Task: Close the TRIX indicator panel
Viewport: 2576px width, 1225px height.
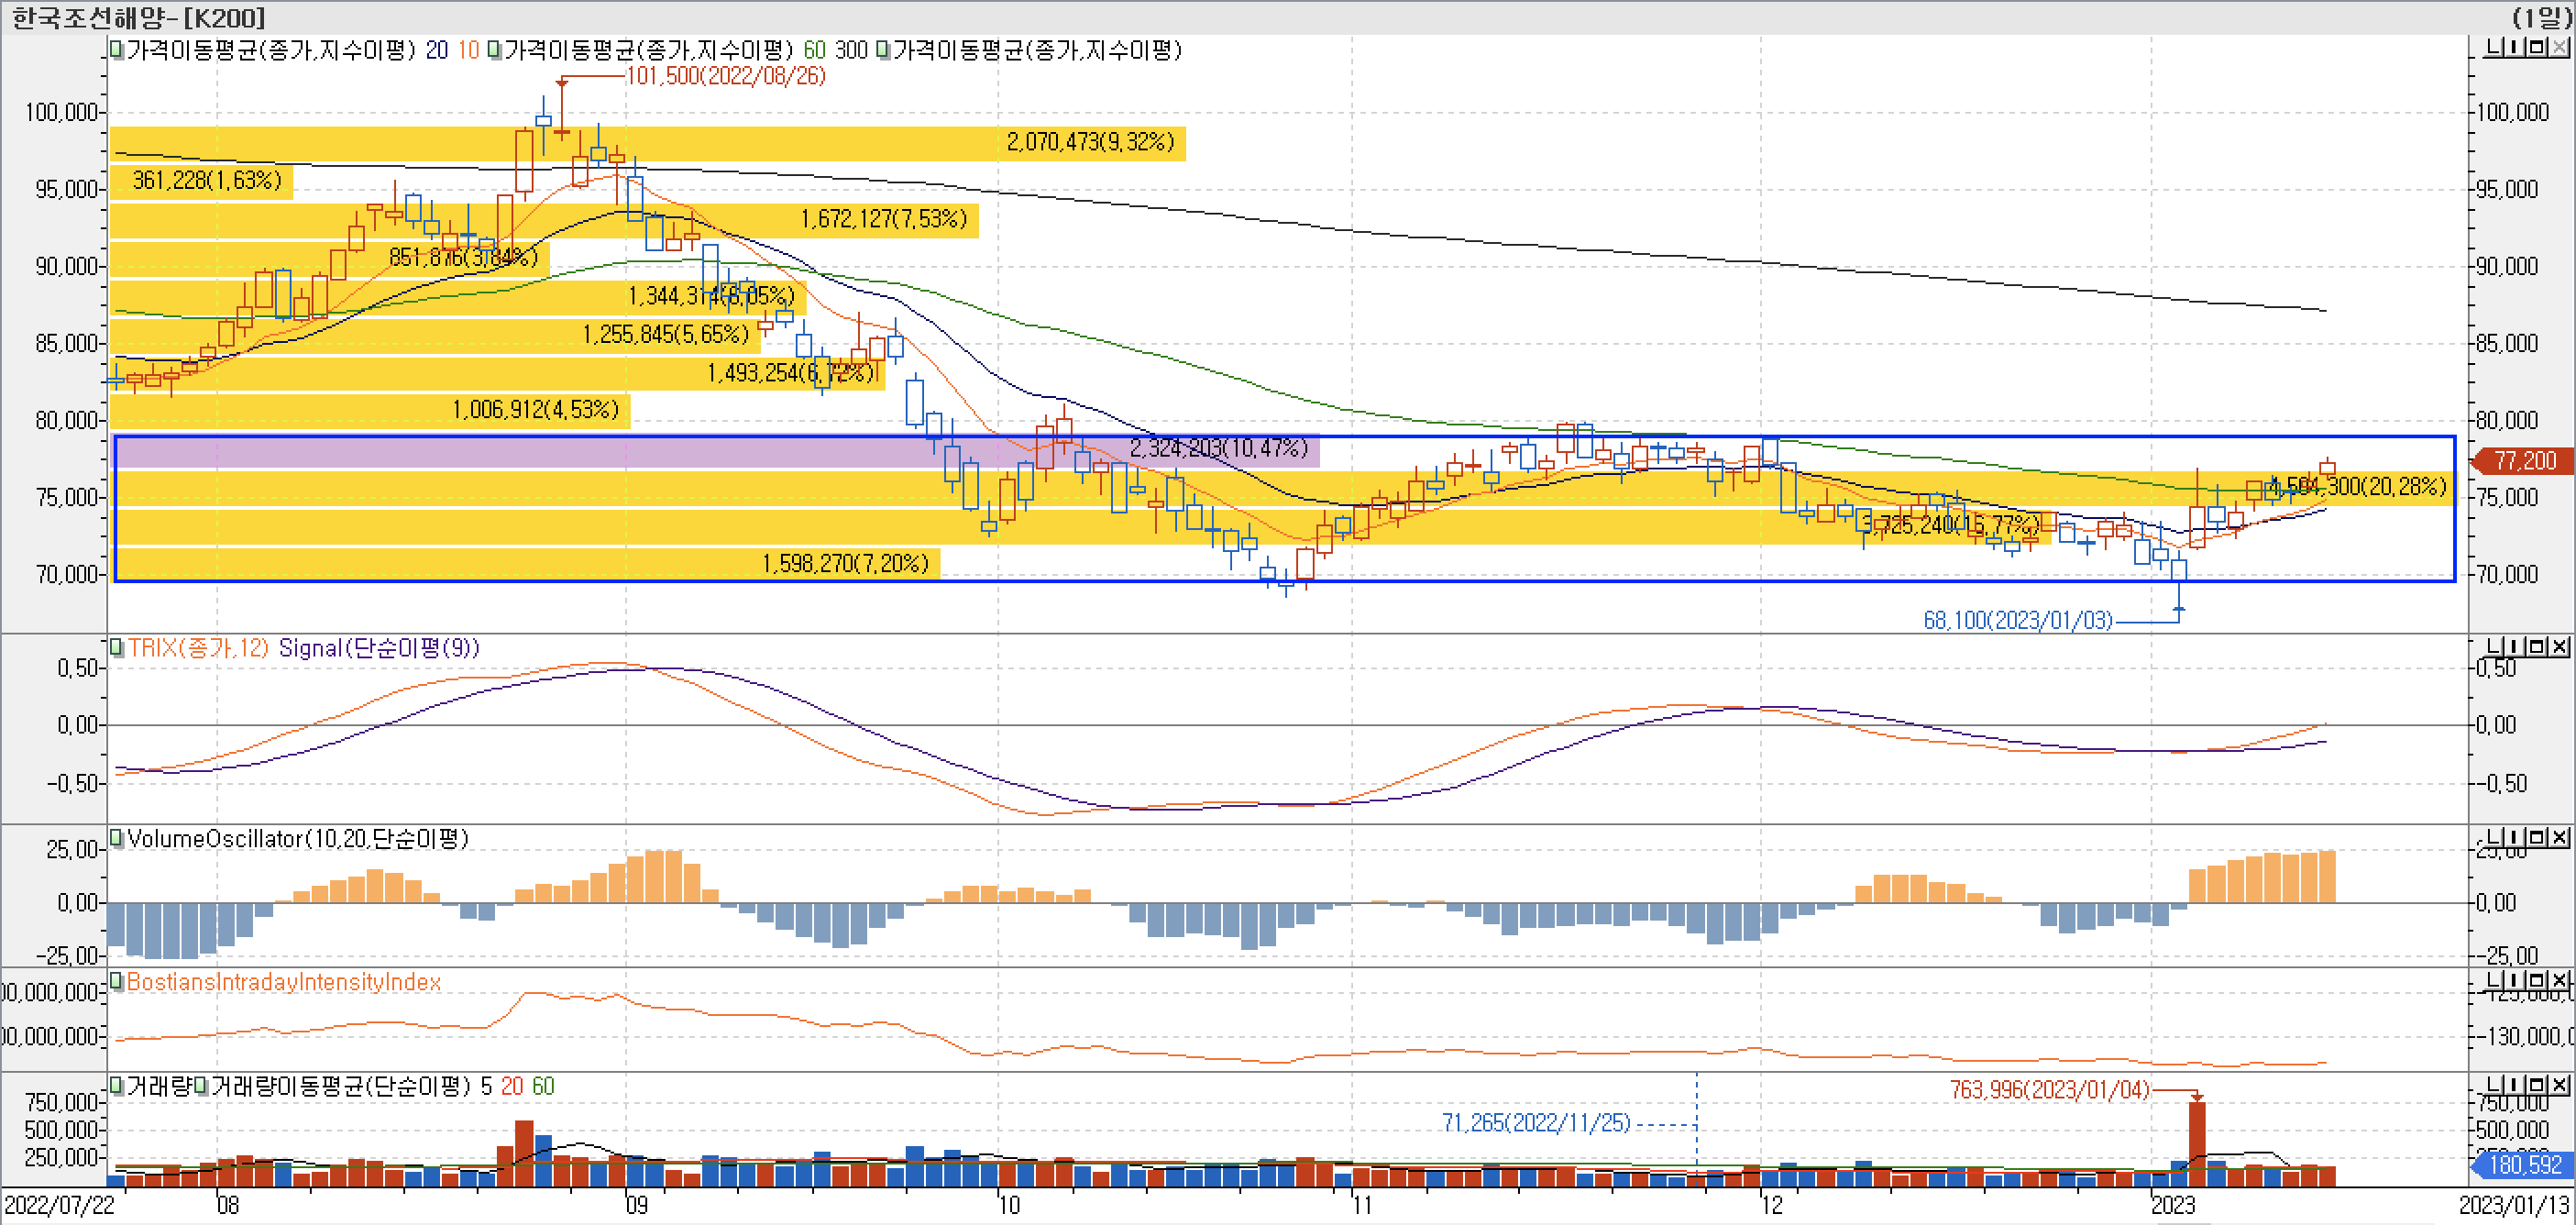Action: click(x=2559, y=647)
